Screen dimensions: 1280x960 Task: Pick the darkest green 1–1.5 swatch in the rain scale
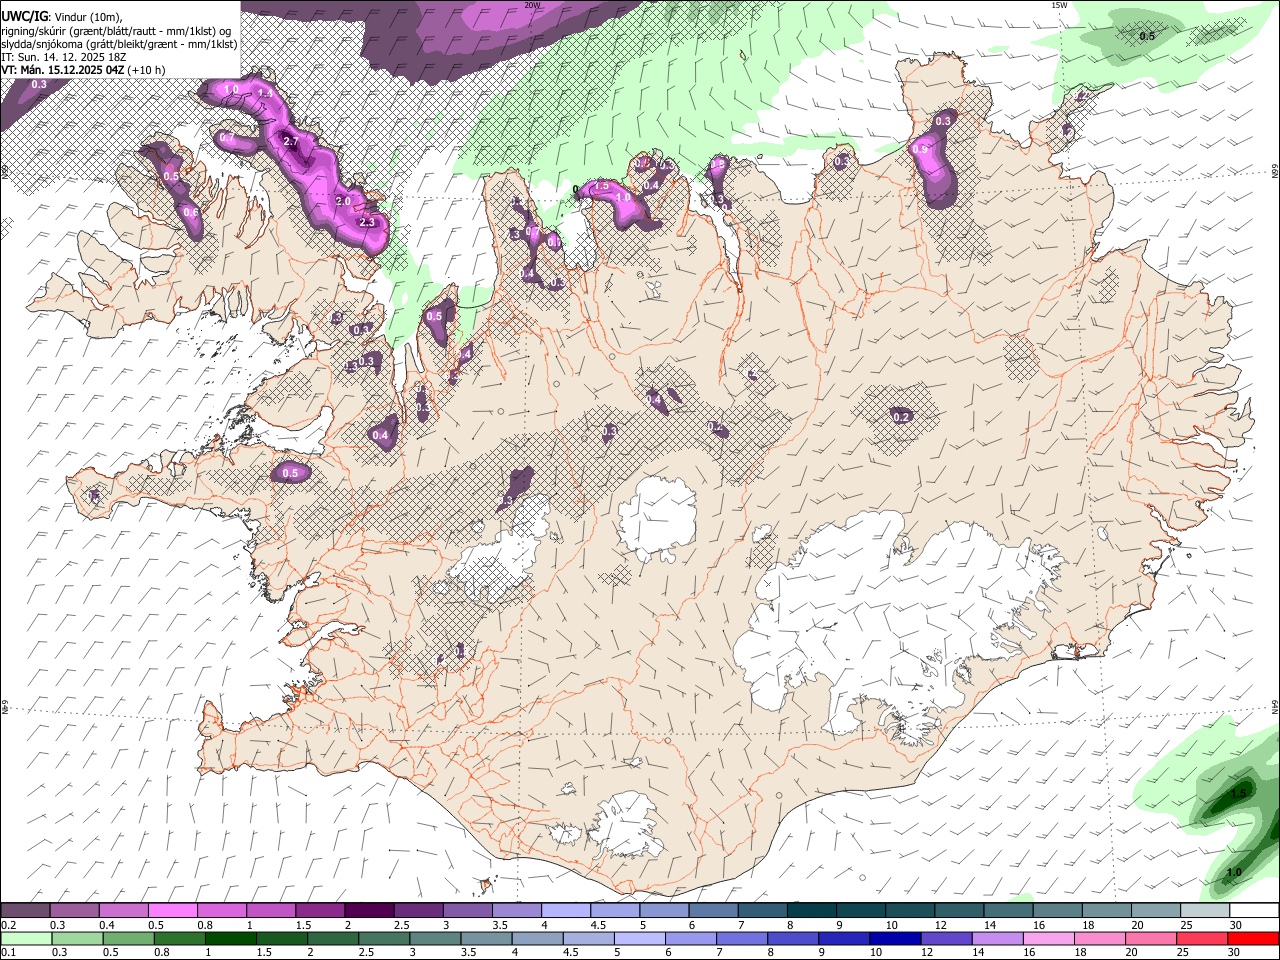click(x=231, y=939)
